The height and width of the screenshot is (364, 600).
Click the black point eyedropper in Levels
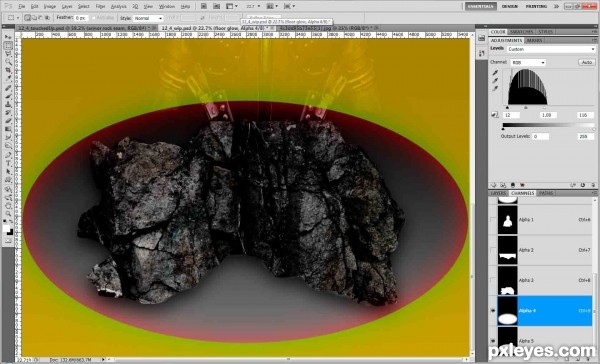point(496,72)
